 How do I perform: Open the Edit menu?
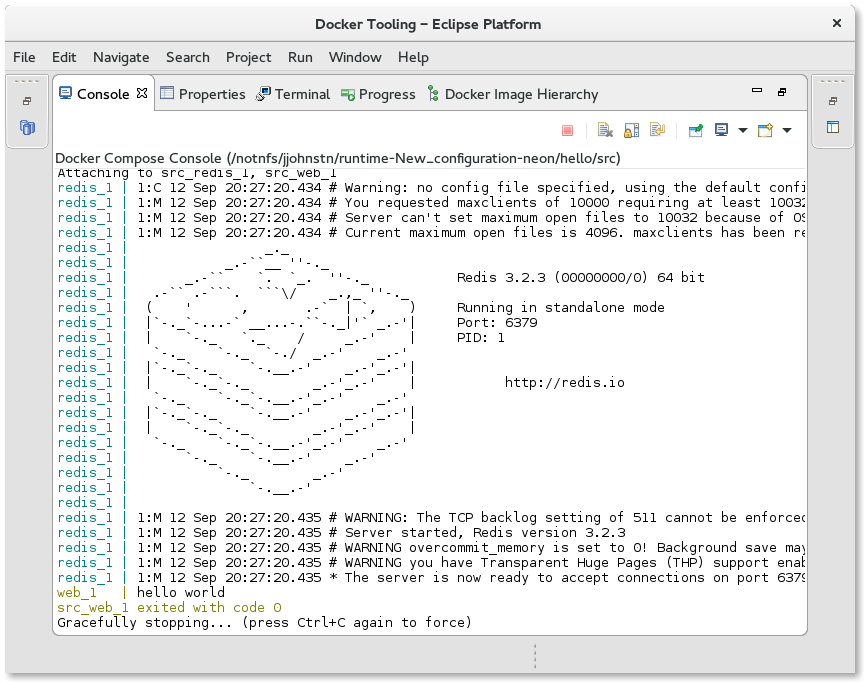pos(64,57)
